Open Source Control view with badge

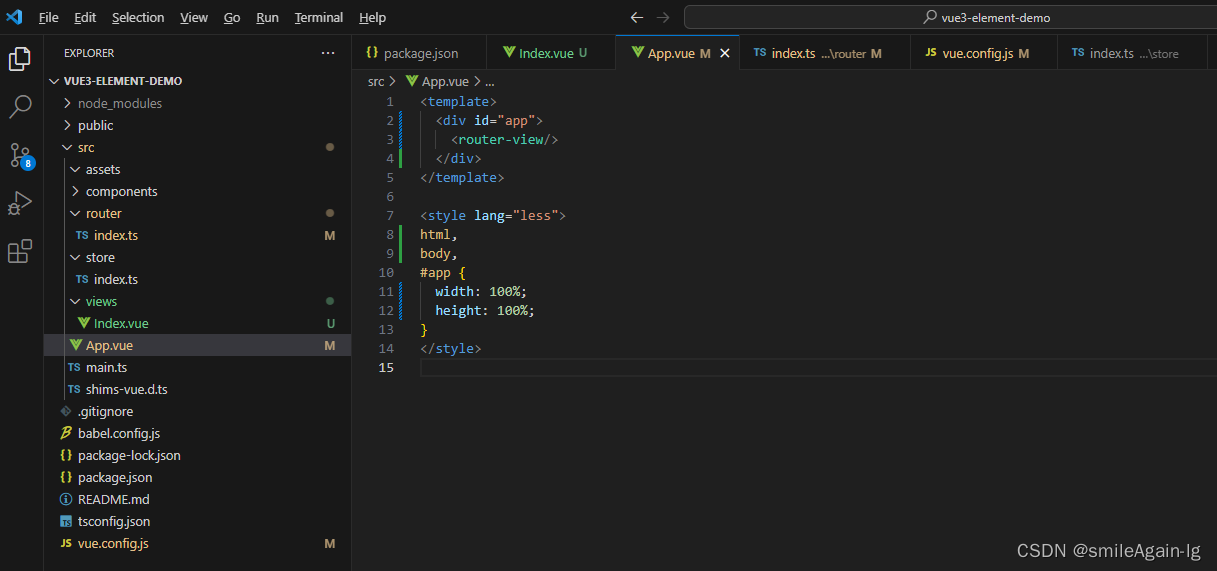click(20, 155)
